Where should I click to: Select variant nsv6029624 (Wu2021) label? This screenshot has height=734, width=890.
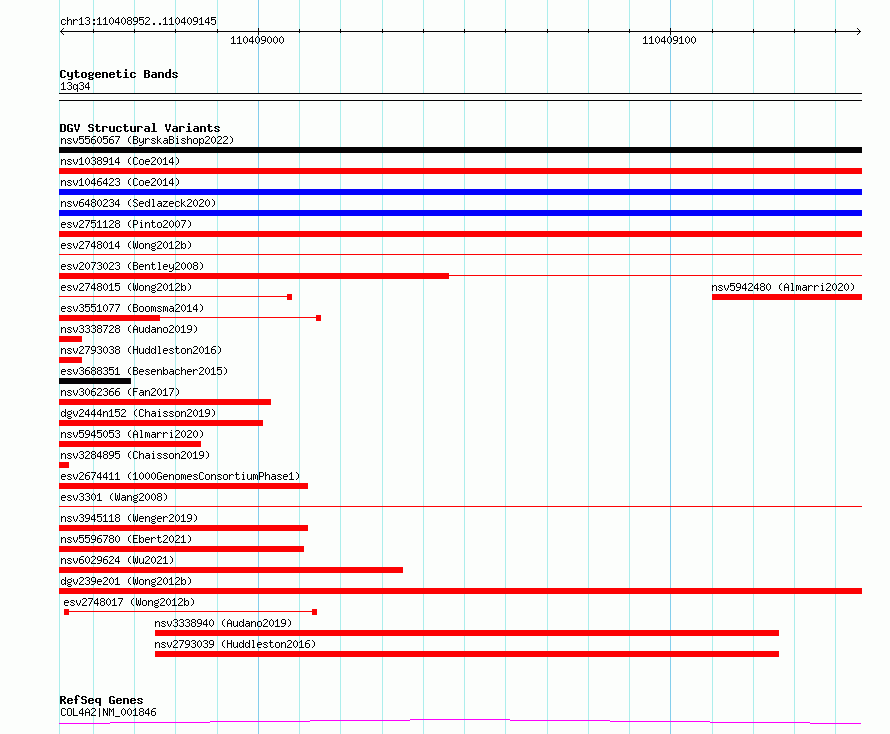point(117,560)
